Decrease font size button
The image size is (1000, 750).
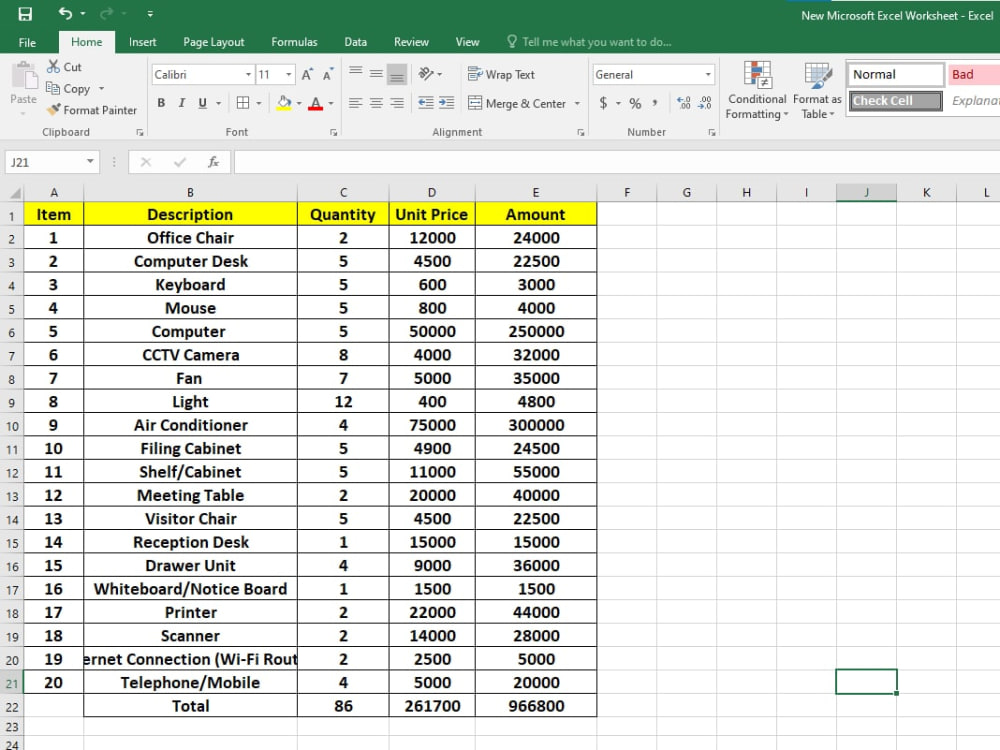[328, 75]
